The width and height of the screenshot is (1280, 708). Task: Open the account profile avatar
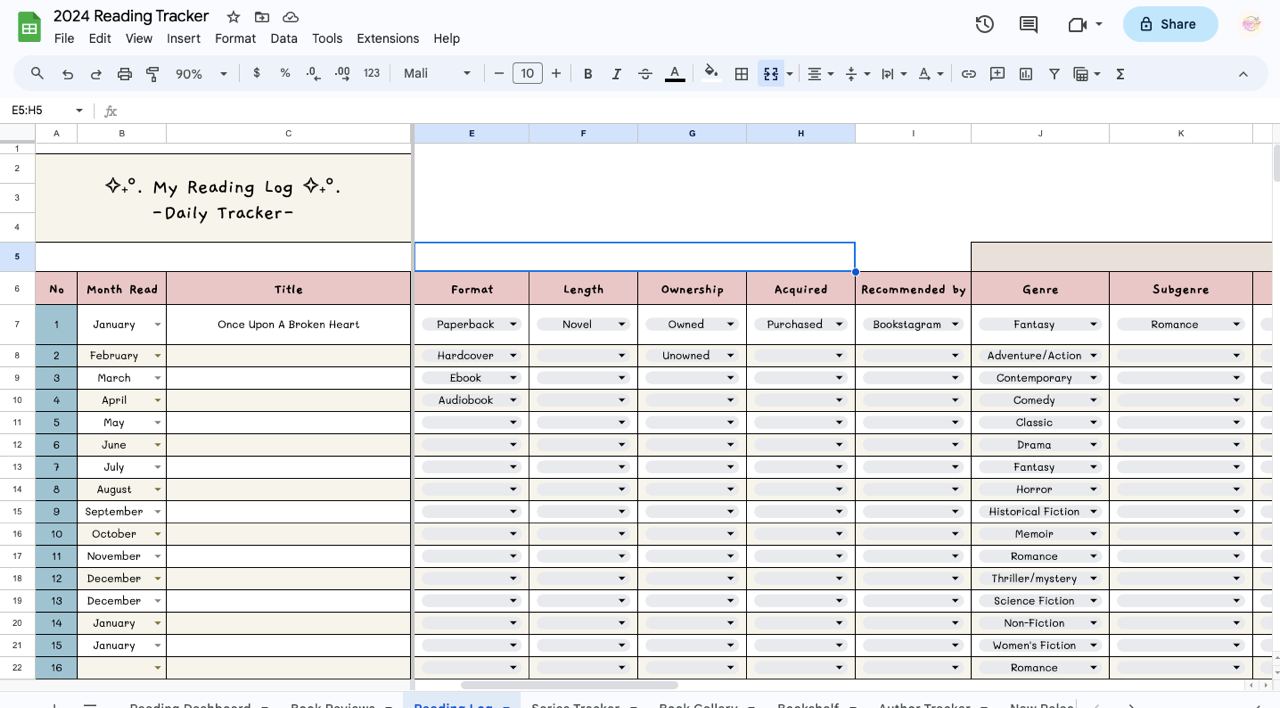pyautogui.click(x=1251, y=24)
